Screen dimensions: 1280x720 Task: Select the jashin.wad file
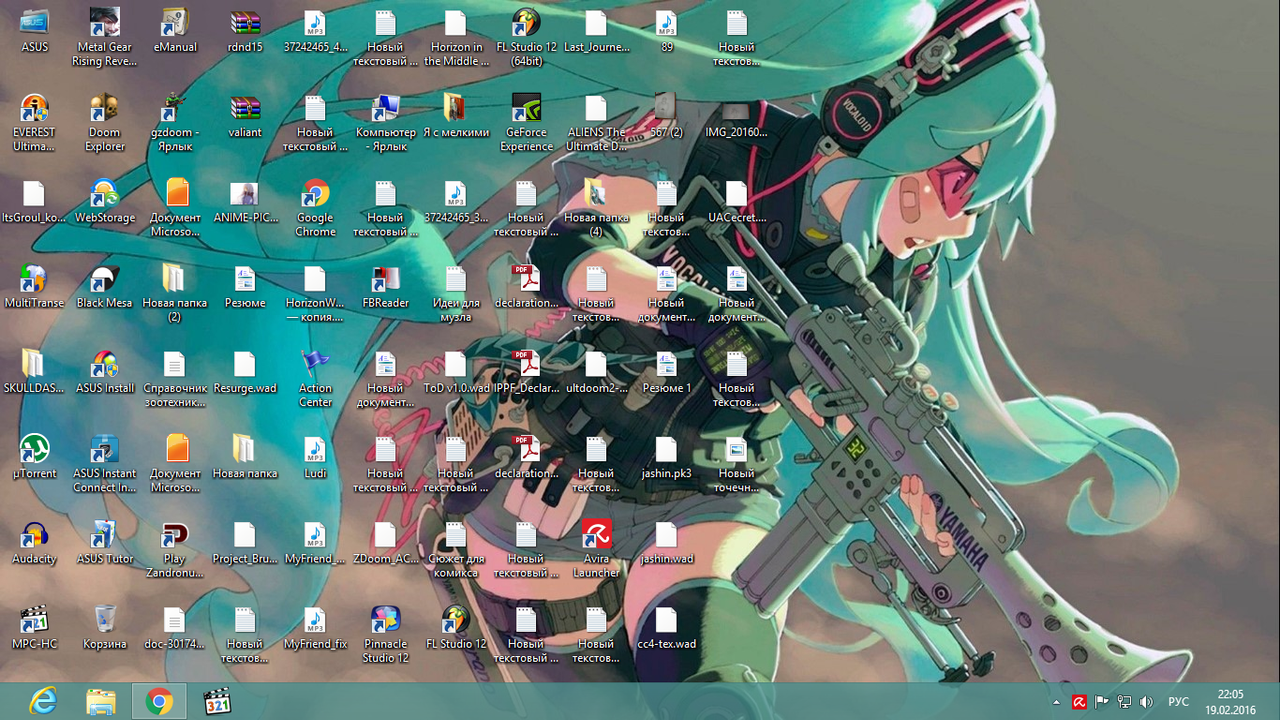[666, 542]
